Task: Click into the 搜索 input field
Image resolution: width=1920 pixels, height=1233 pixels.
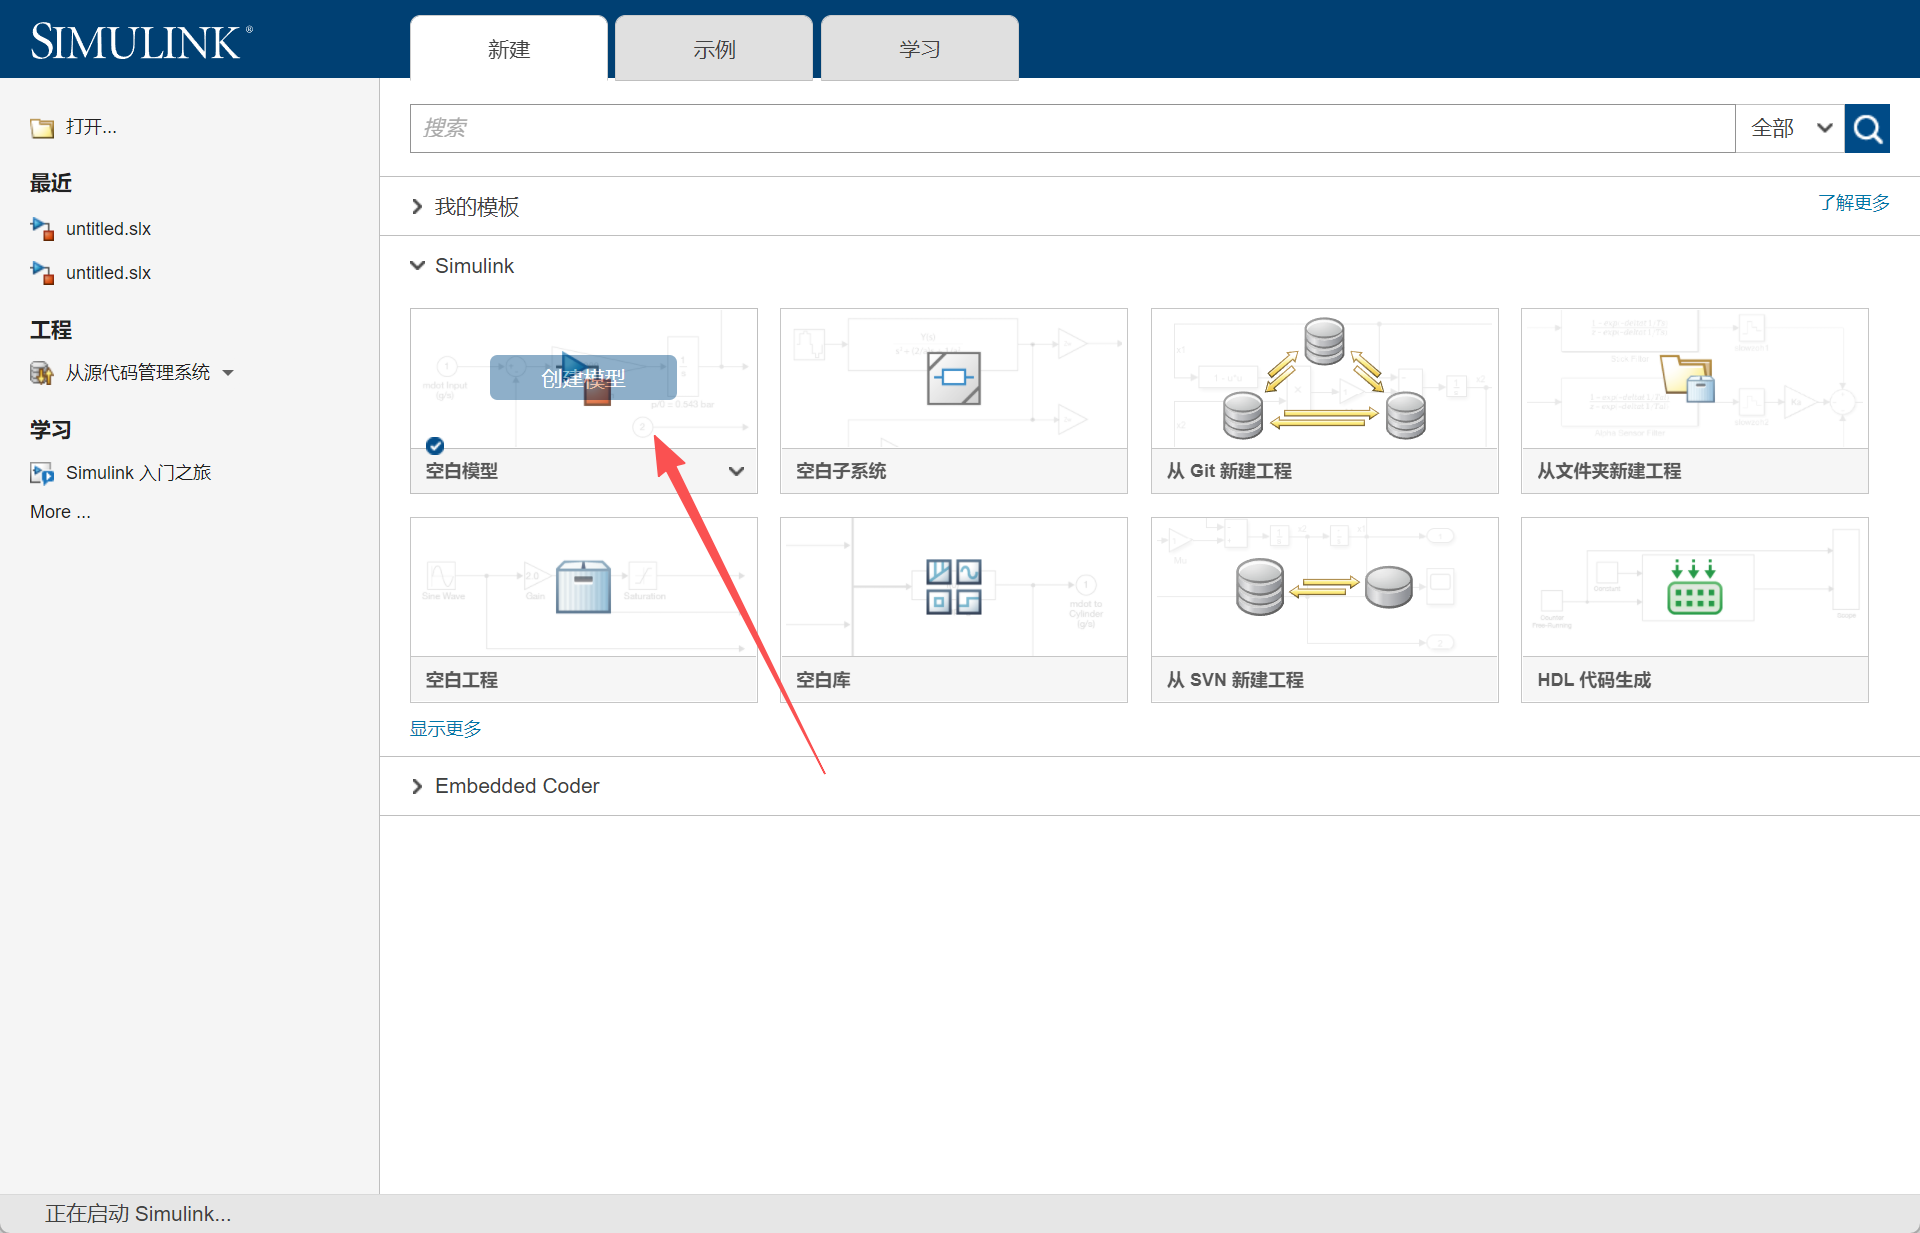Action: (x=1070, y=128)
